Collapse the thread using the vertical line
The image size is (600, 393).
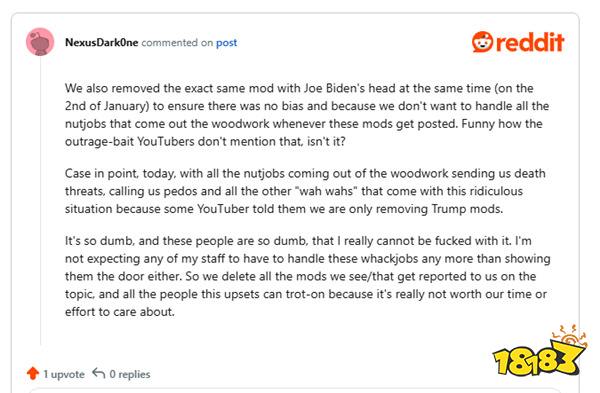point(41,201)
